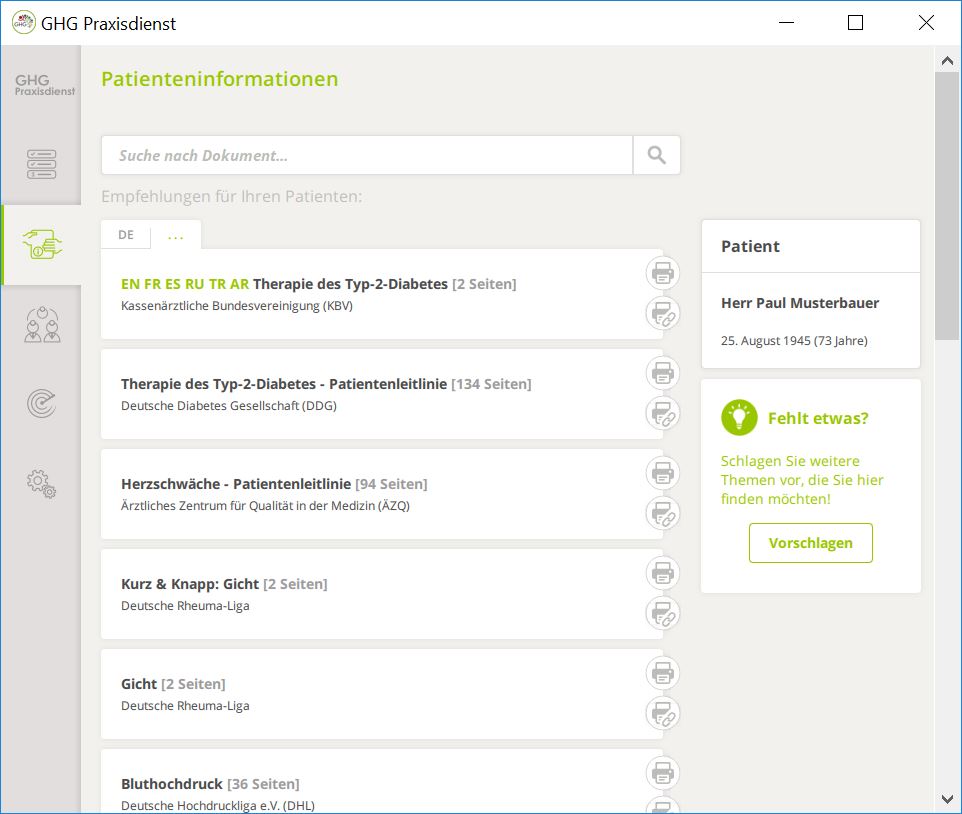Viewport: 962px width, 814px height.
Task: Click the search magnifier icon
Action: [656, 155]
